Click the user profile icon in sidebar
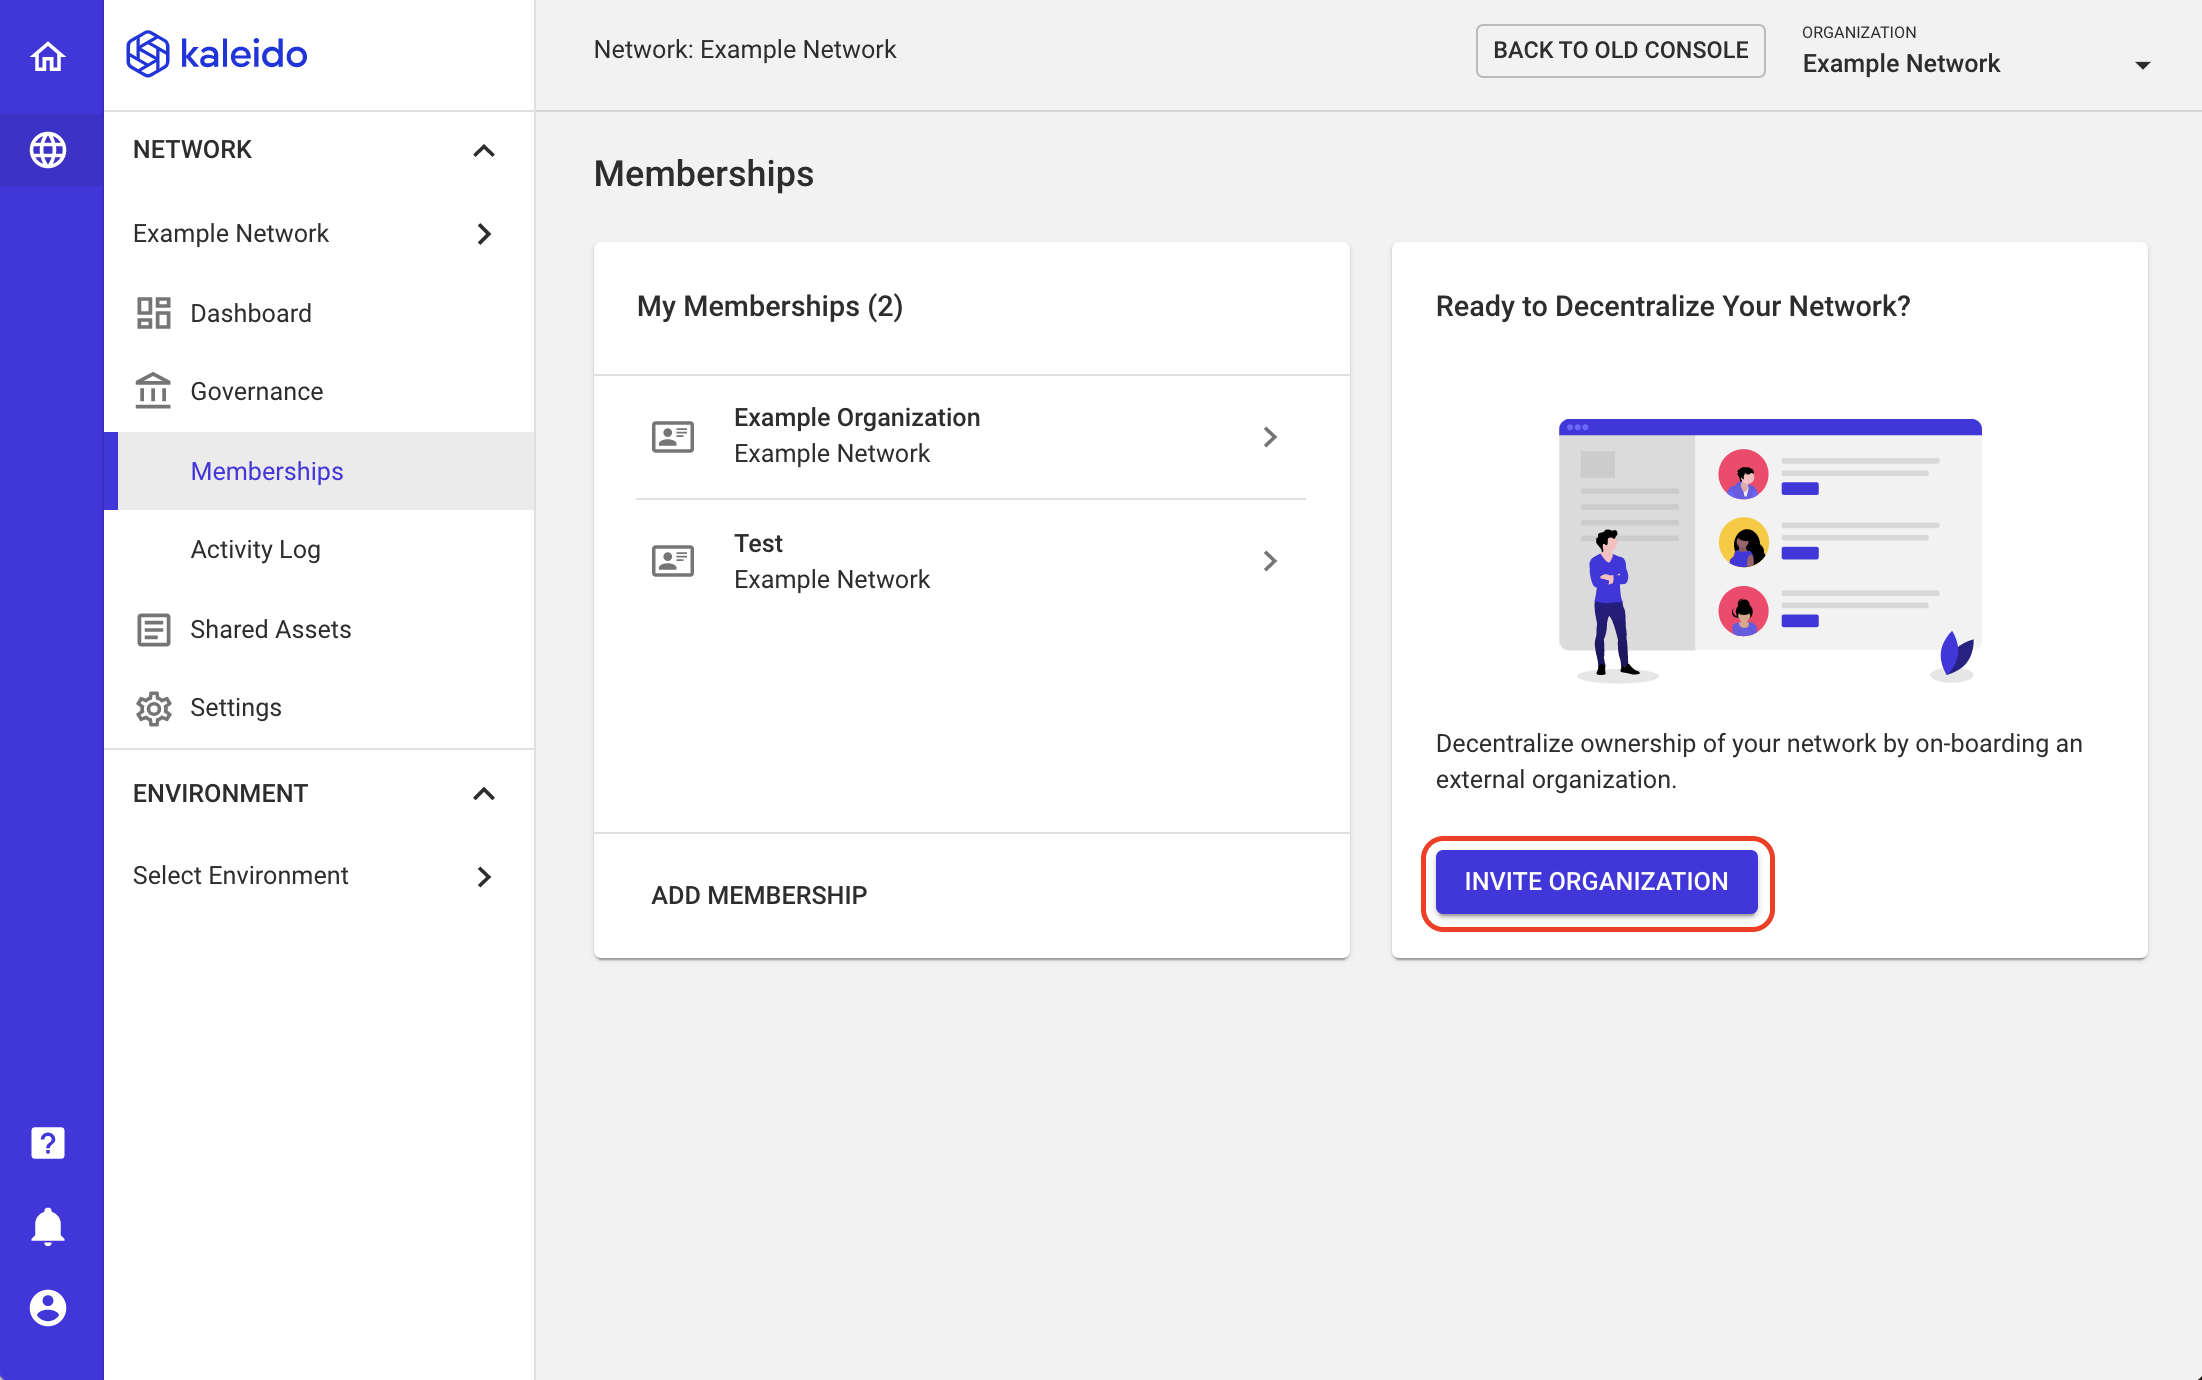This screenshot has height=1380, width=2202. [x=46, y=1308]
